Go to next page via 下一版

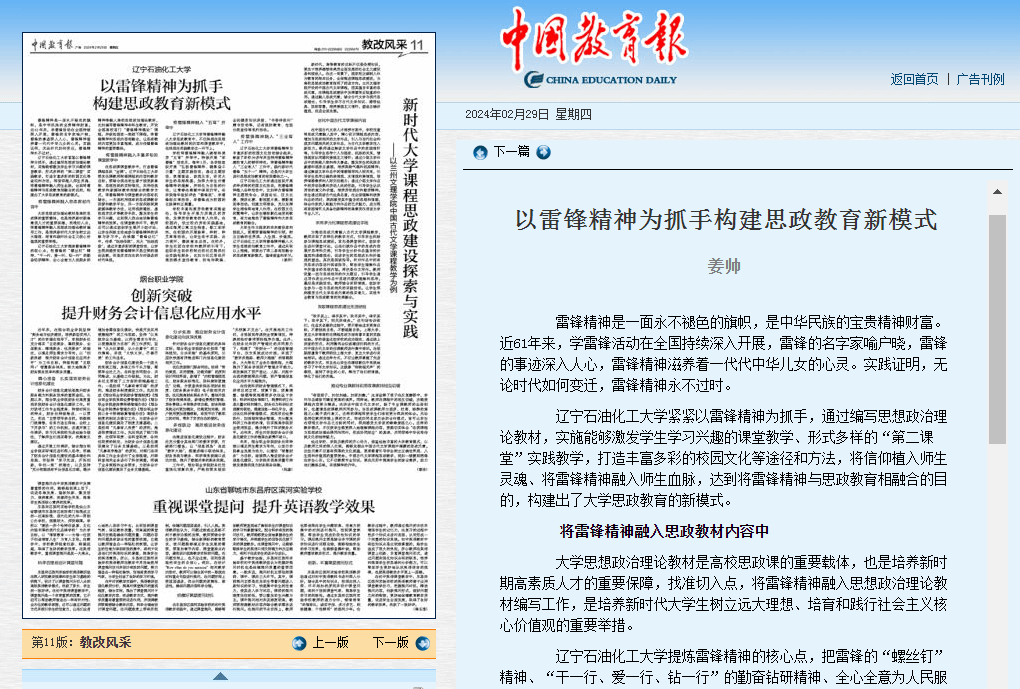(x=390, y=643)
